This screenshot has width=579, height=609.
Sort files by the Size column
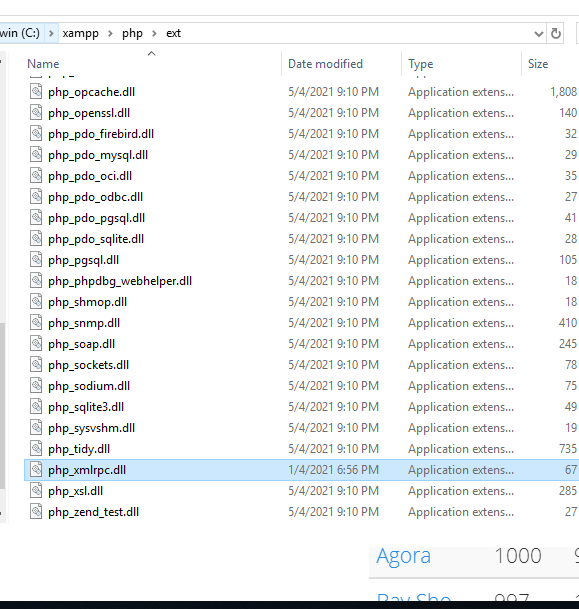[x=538, y=64]
